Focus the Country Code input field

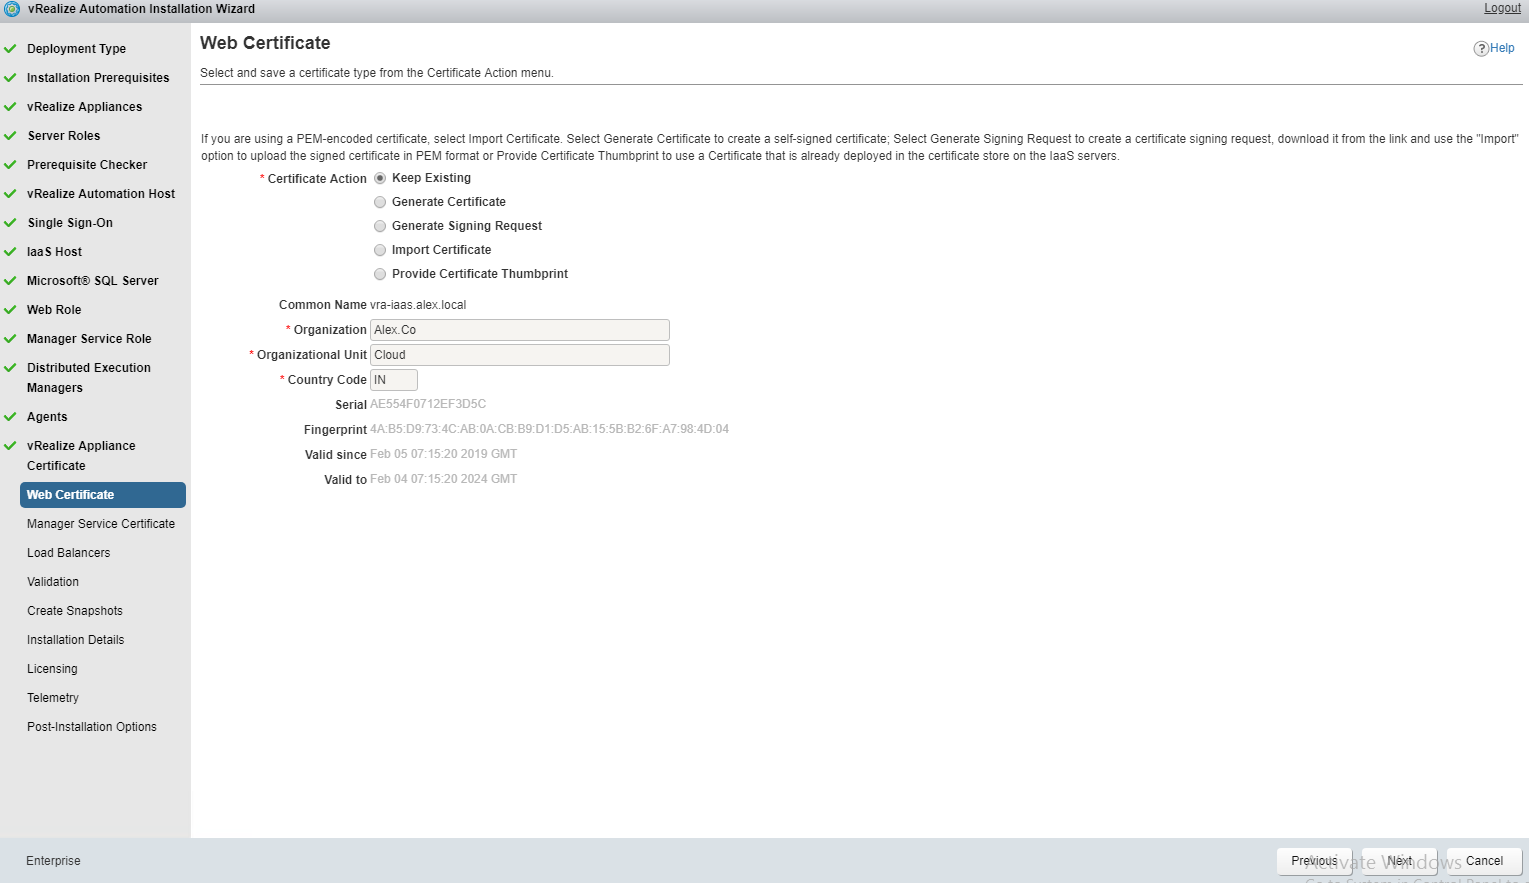point(394,380)
